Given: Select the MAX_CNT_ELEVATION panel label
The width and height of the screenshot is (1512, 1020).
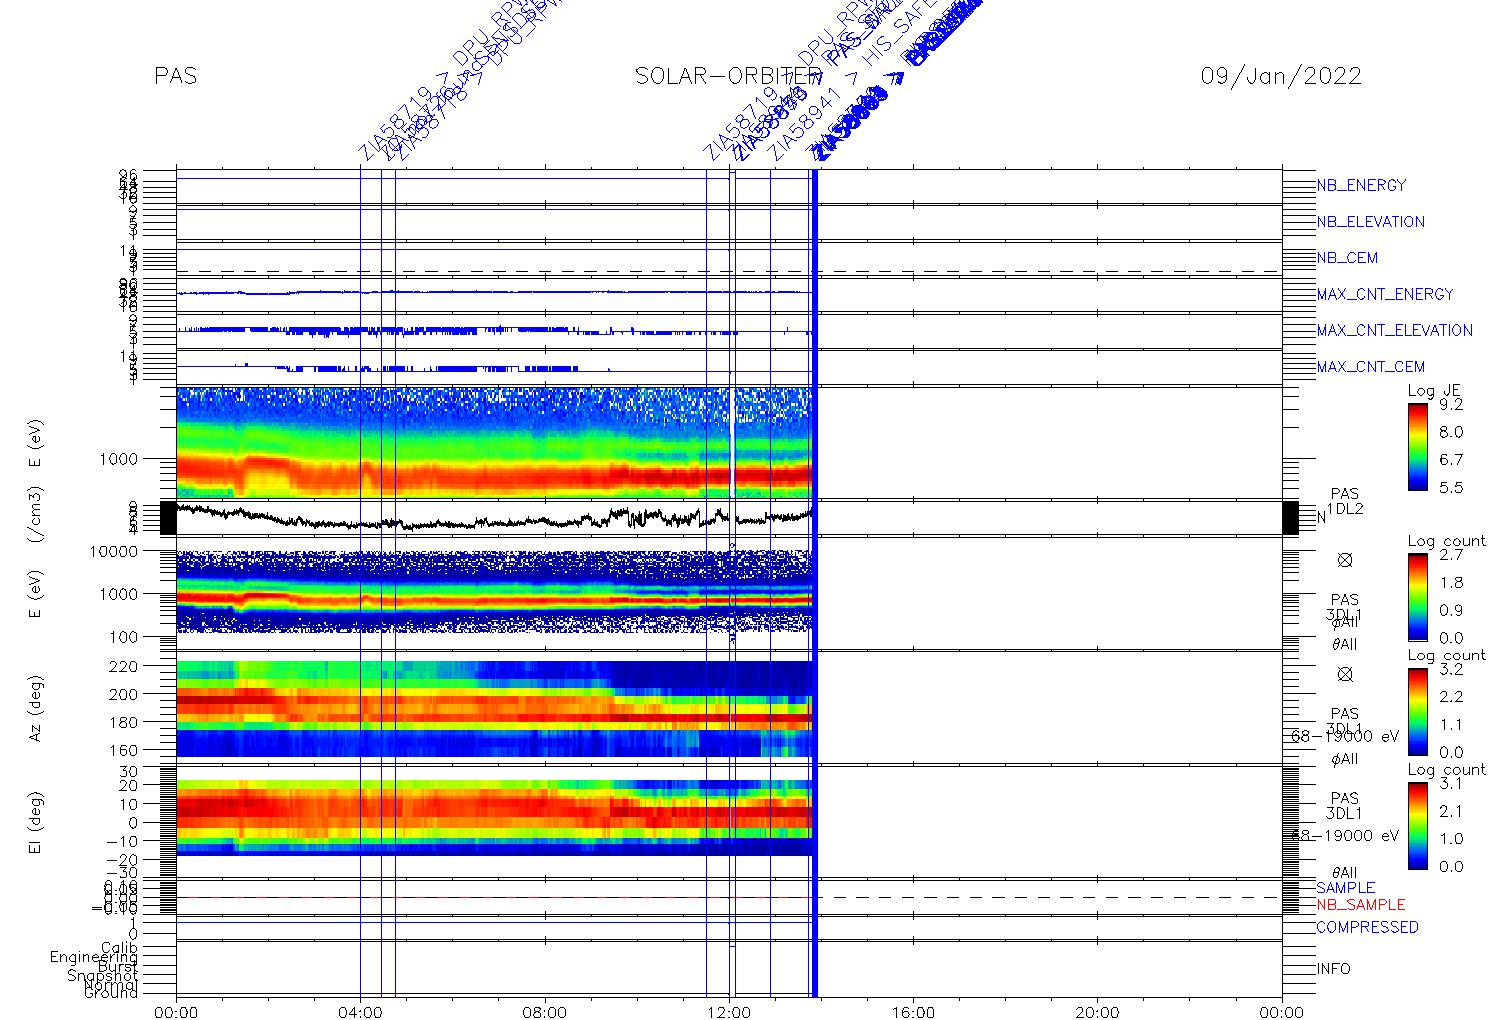Looking at the screenshot, I should coord(1394,330).
